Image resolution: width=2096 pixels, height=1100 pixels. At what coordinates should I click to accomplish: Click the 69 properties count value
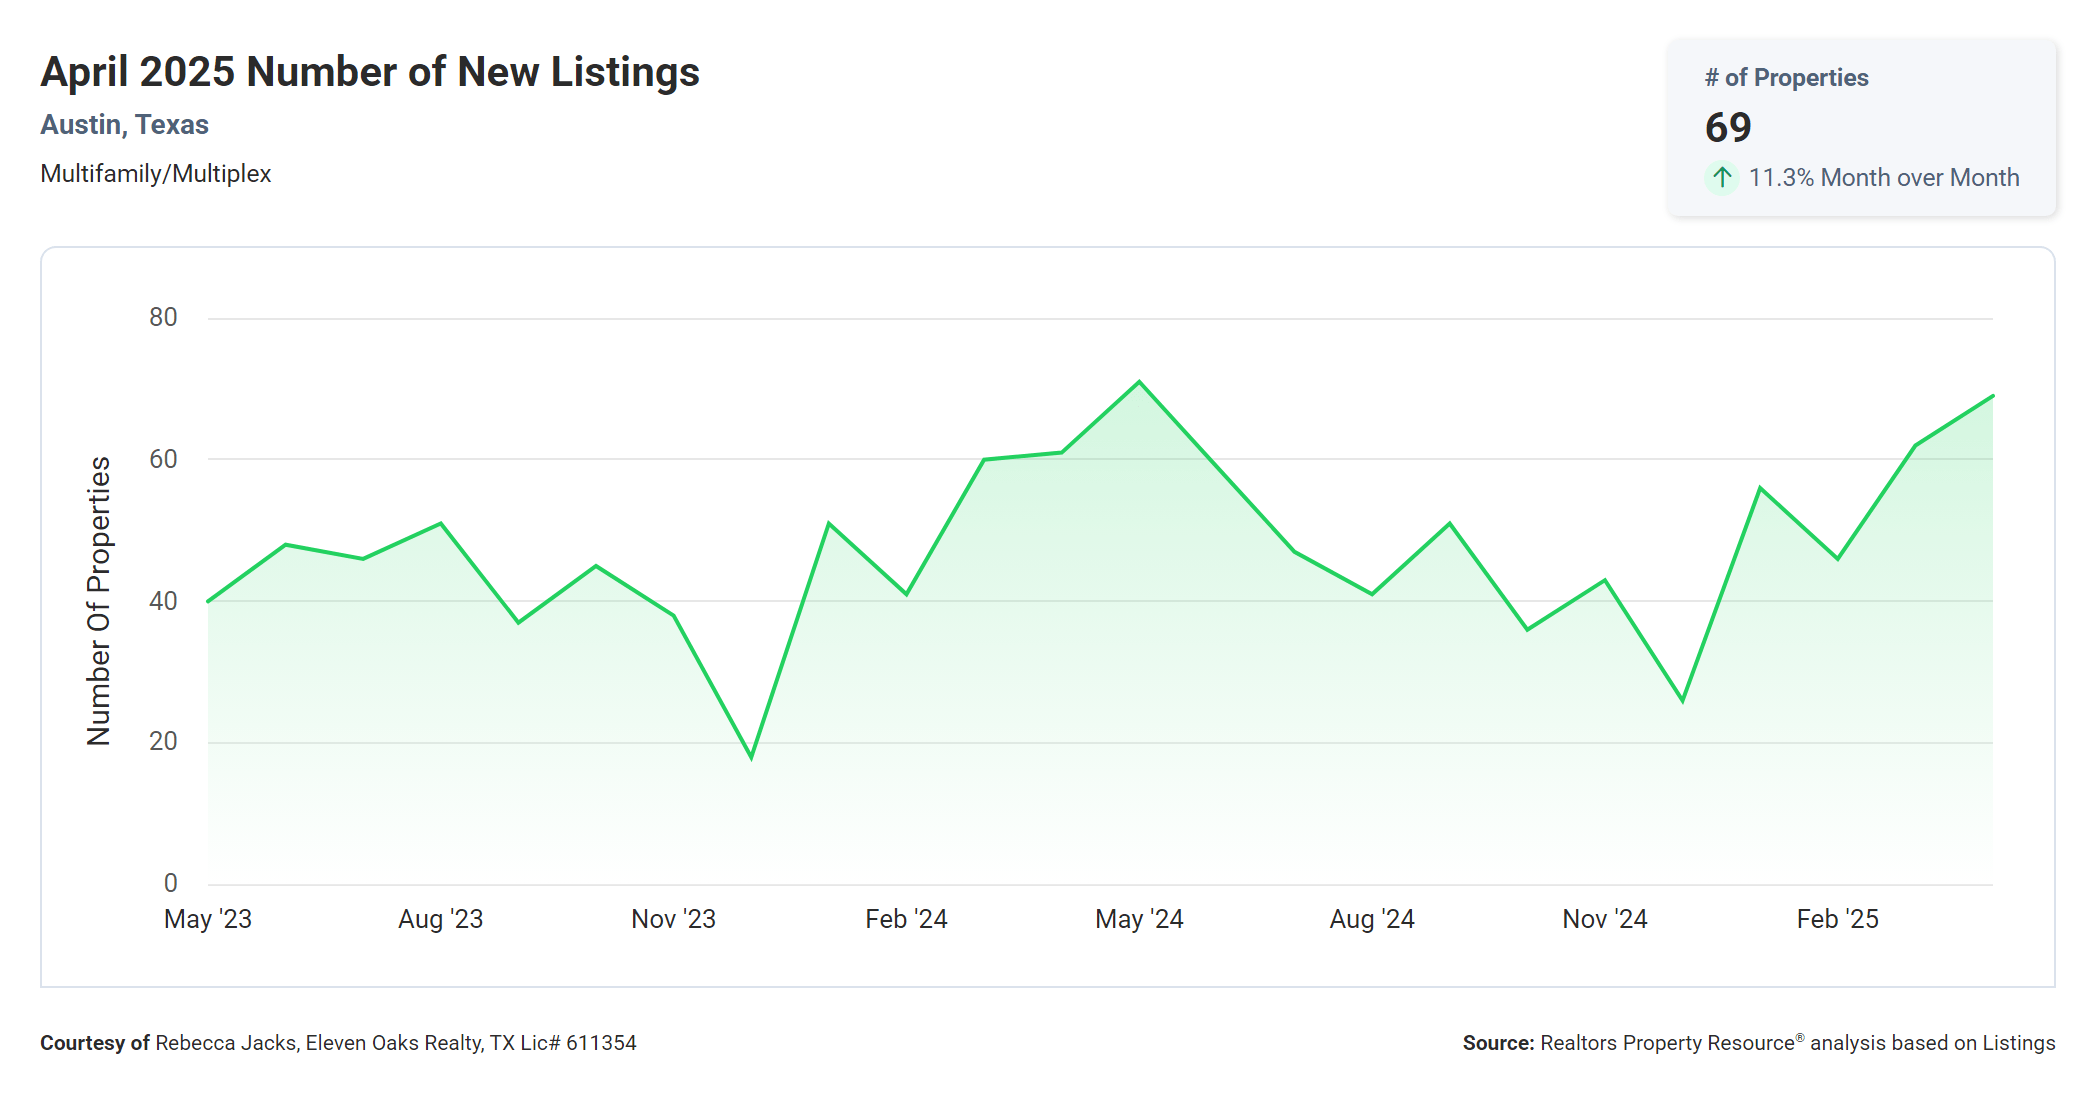[x=1728, y=128]
